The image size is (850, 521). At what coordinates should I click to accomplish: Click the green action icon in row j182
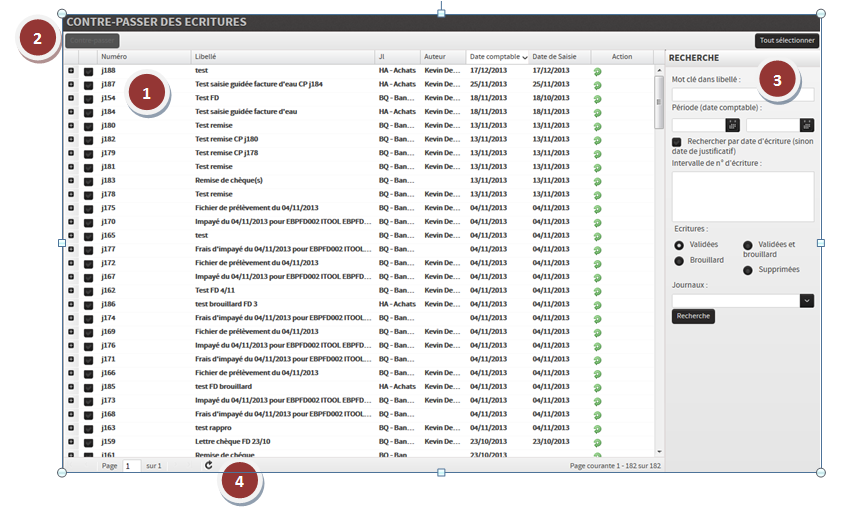[x=597, y=140]
